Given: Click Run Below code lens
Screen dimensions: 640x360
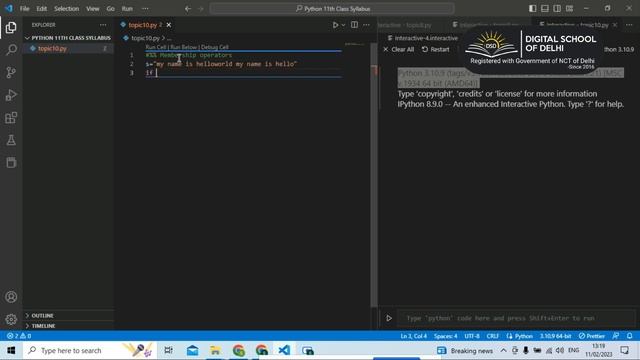Looking at the screenshot, I should (184, 47).
